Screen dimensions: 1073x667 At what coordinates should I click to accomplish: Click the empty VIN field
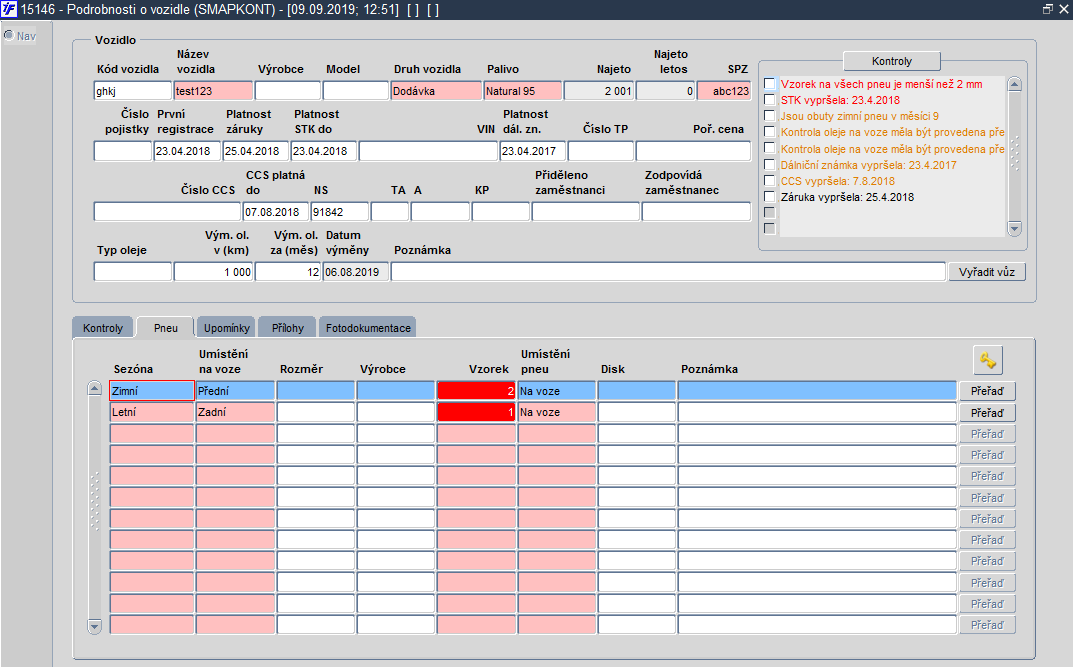(x=428, y=151)
